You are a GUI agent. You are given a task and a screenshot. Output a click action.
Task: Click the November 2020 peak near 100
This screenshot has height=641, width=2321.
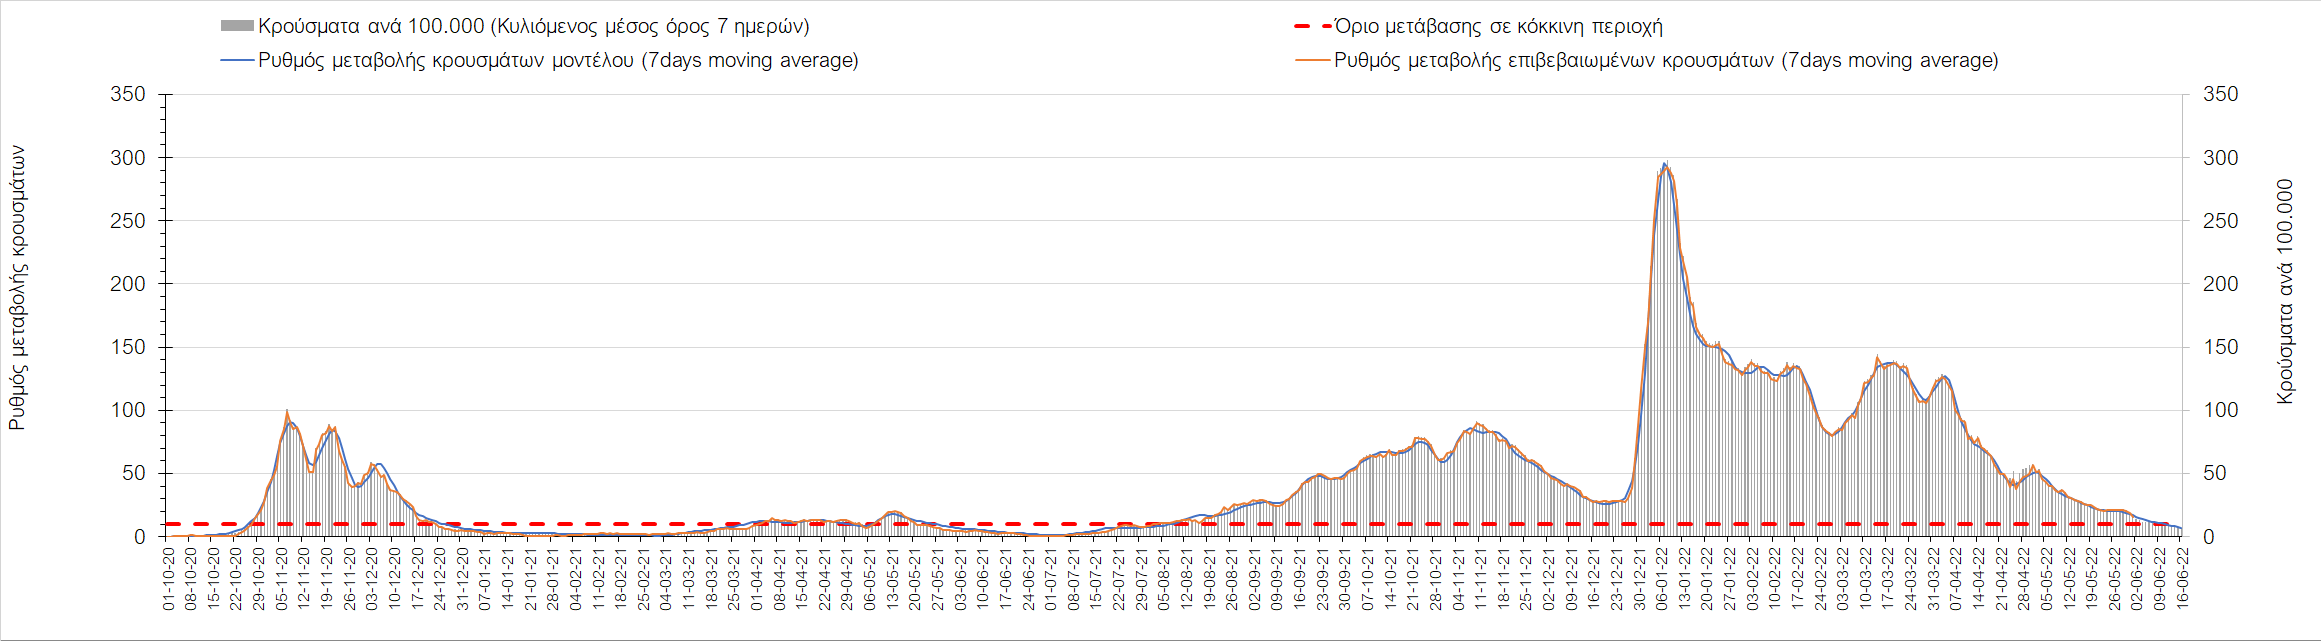287,412
